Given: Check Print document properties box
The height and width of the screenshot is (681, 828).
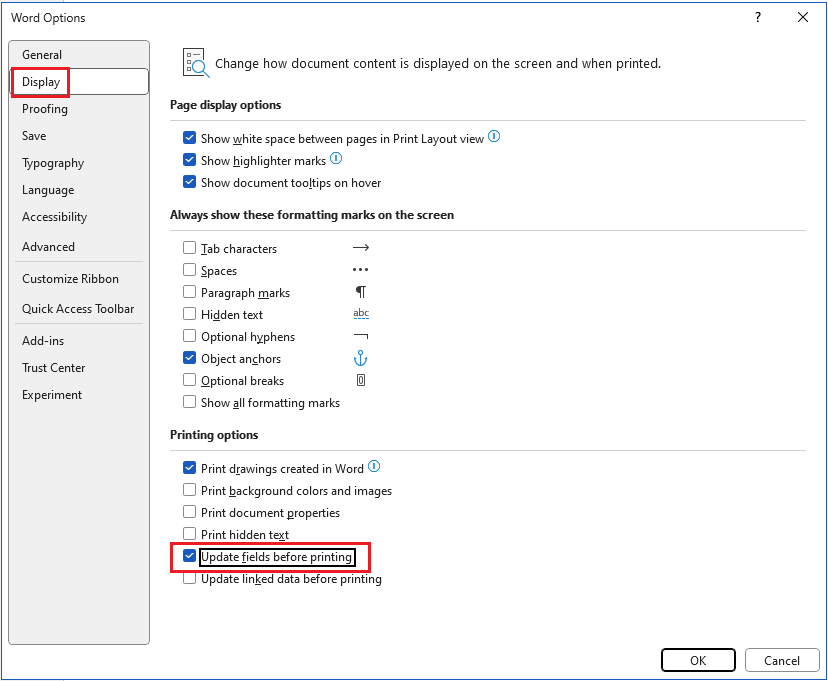Looking at the screenshot, I should pyautogui.click(x=190, y=512).
